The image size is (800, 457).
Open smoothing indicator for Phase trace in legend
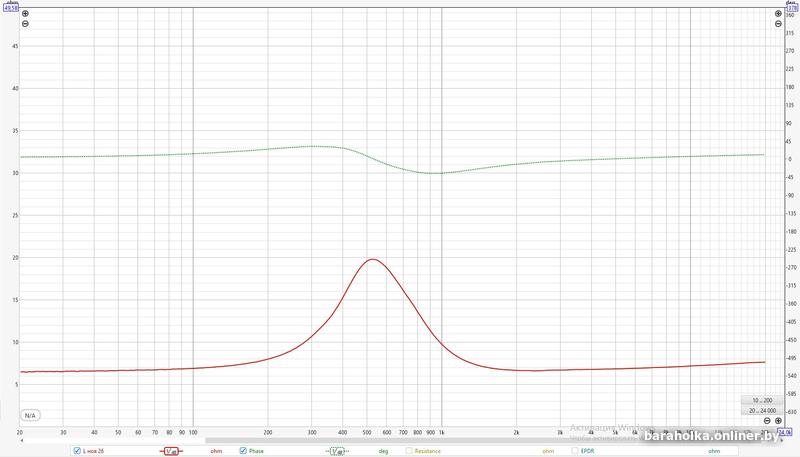click(337, 451)
